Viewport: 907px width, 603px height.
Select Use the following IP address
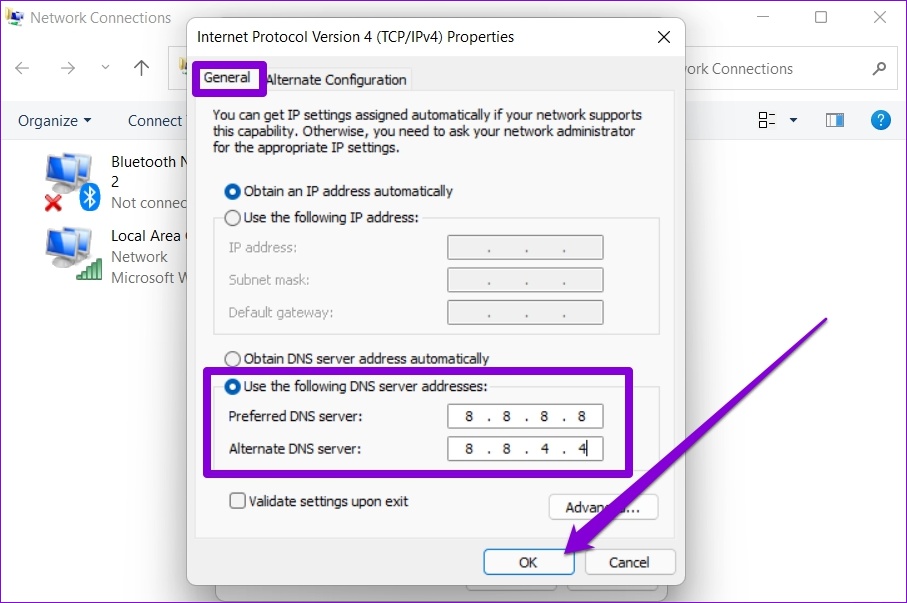click(x=321, y=218)
